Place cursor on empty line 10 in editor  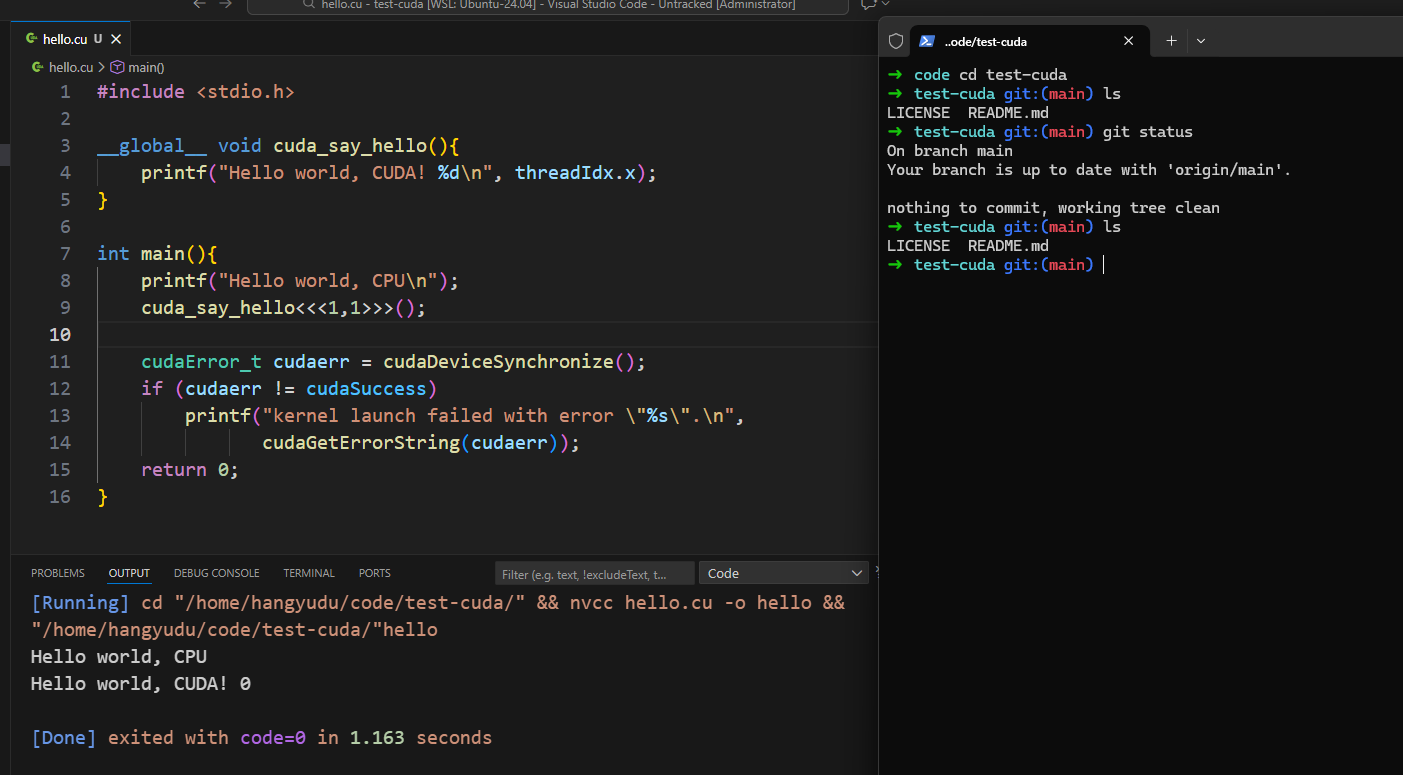tap(400, 334)
